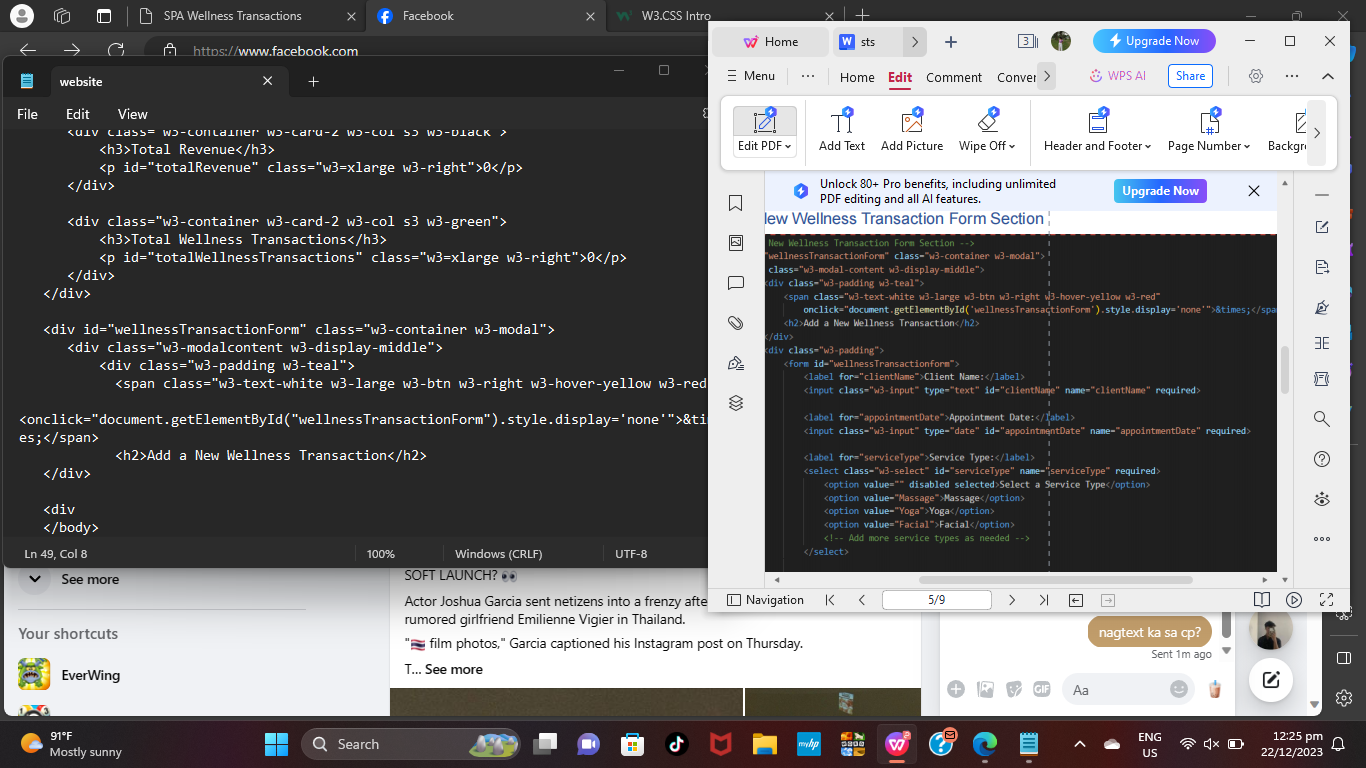Click the Upgrade Now banner button

pos(1160,191)
